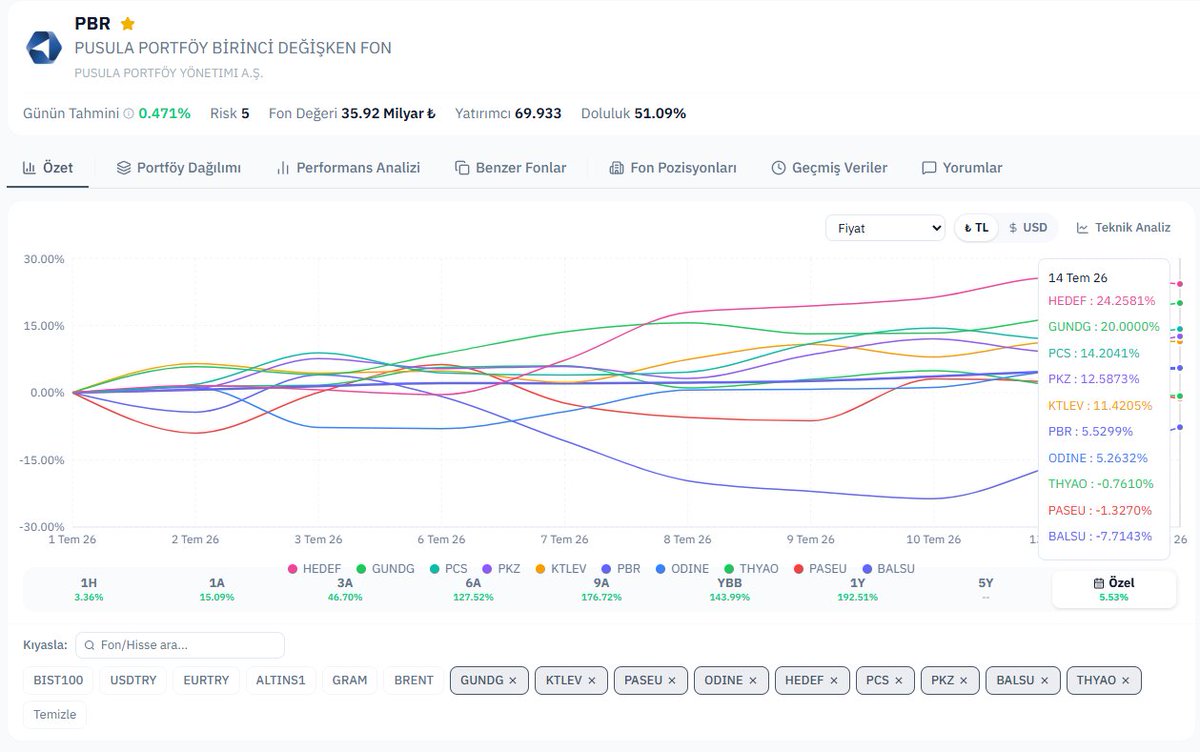Screen dimensions: 1200x752
Task: Toggle ODINE series in chart legend
Action: (x=681, y=568)
